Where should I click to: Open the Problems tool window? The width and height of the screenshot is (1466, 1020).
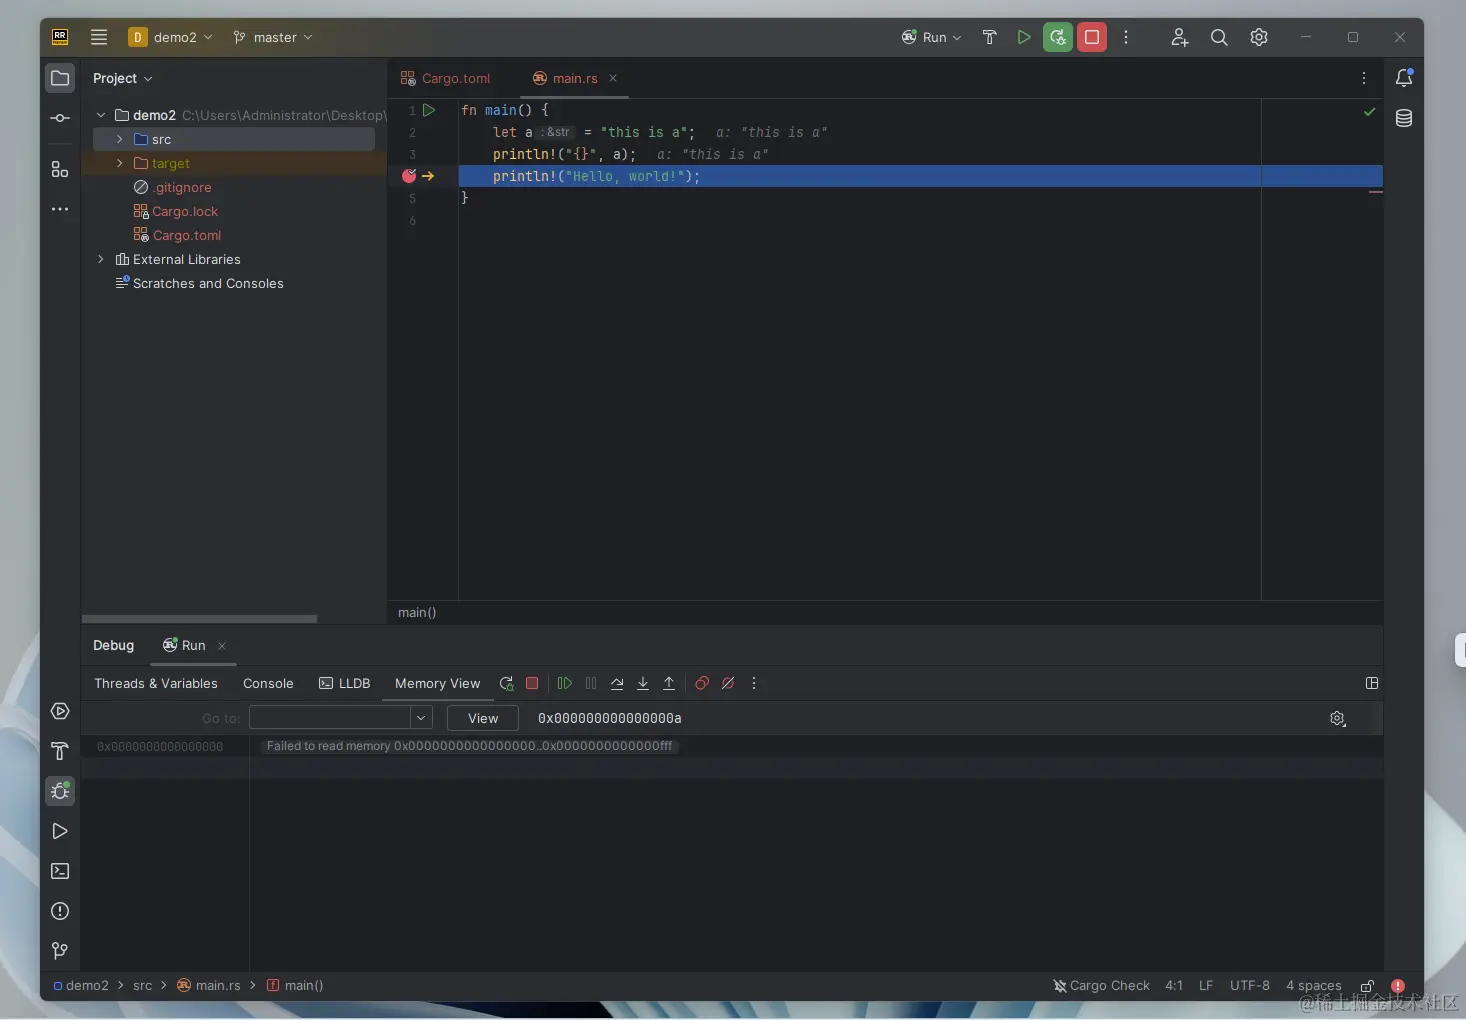pyautogui.click(x=60, y=911)
